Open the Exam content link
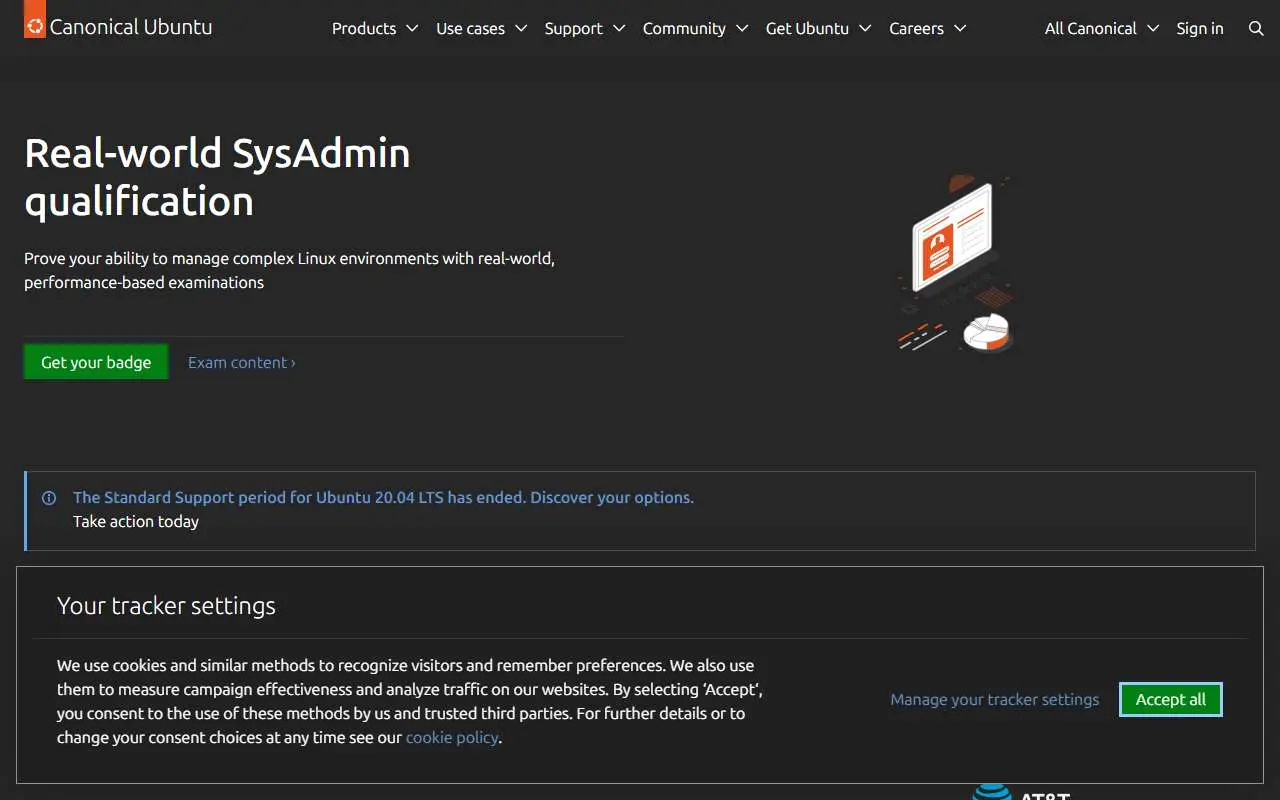This screenshot has height=800, width=1280. pyautogui.click(x=242, y=362)
